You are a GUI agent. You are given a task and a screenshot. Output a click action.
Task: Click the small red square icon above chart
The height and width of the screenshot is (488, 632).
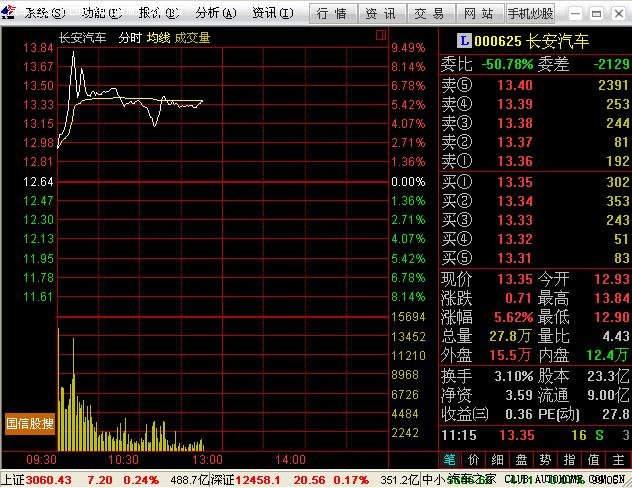pos(381,35)
